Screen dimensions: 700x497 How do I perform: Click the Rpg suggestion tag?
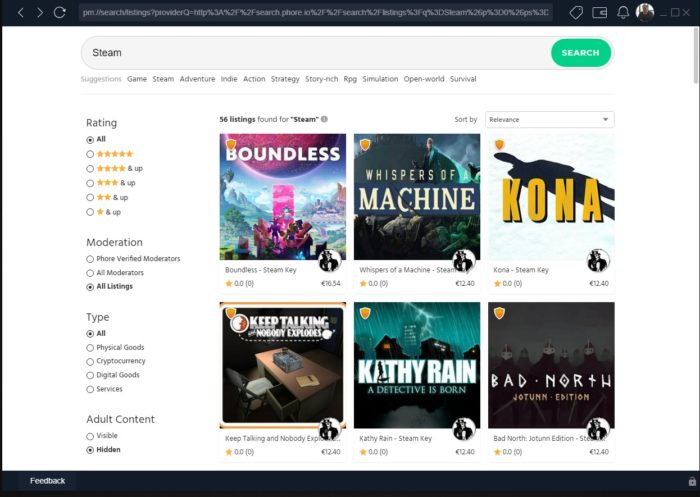pyautogui.click(x=350, y=79)
